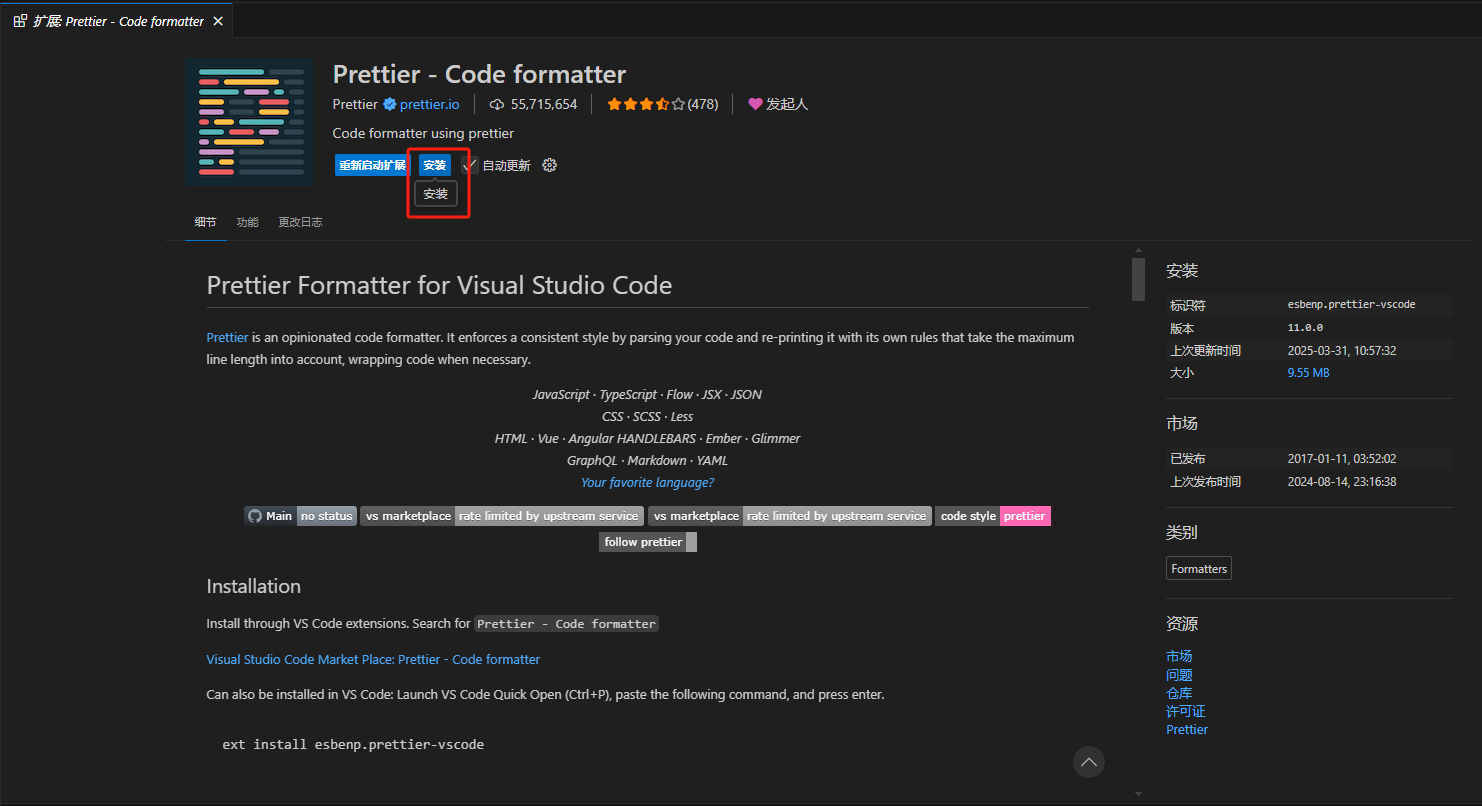Click the date 2017-01-11, 03:52:02

click(1342, 458)
